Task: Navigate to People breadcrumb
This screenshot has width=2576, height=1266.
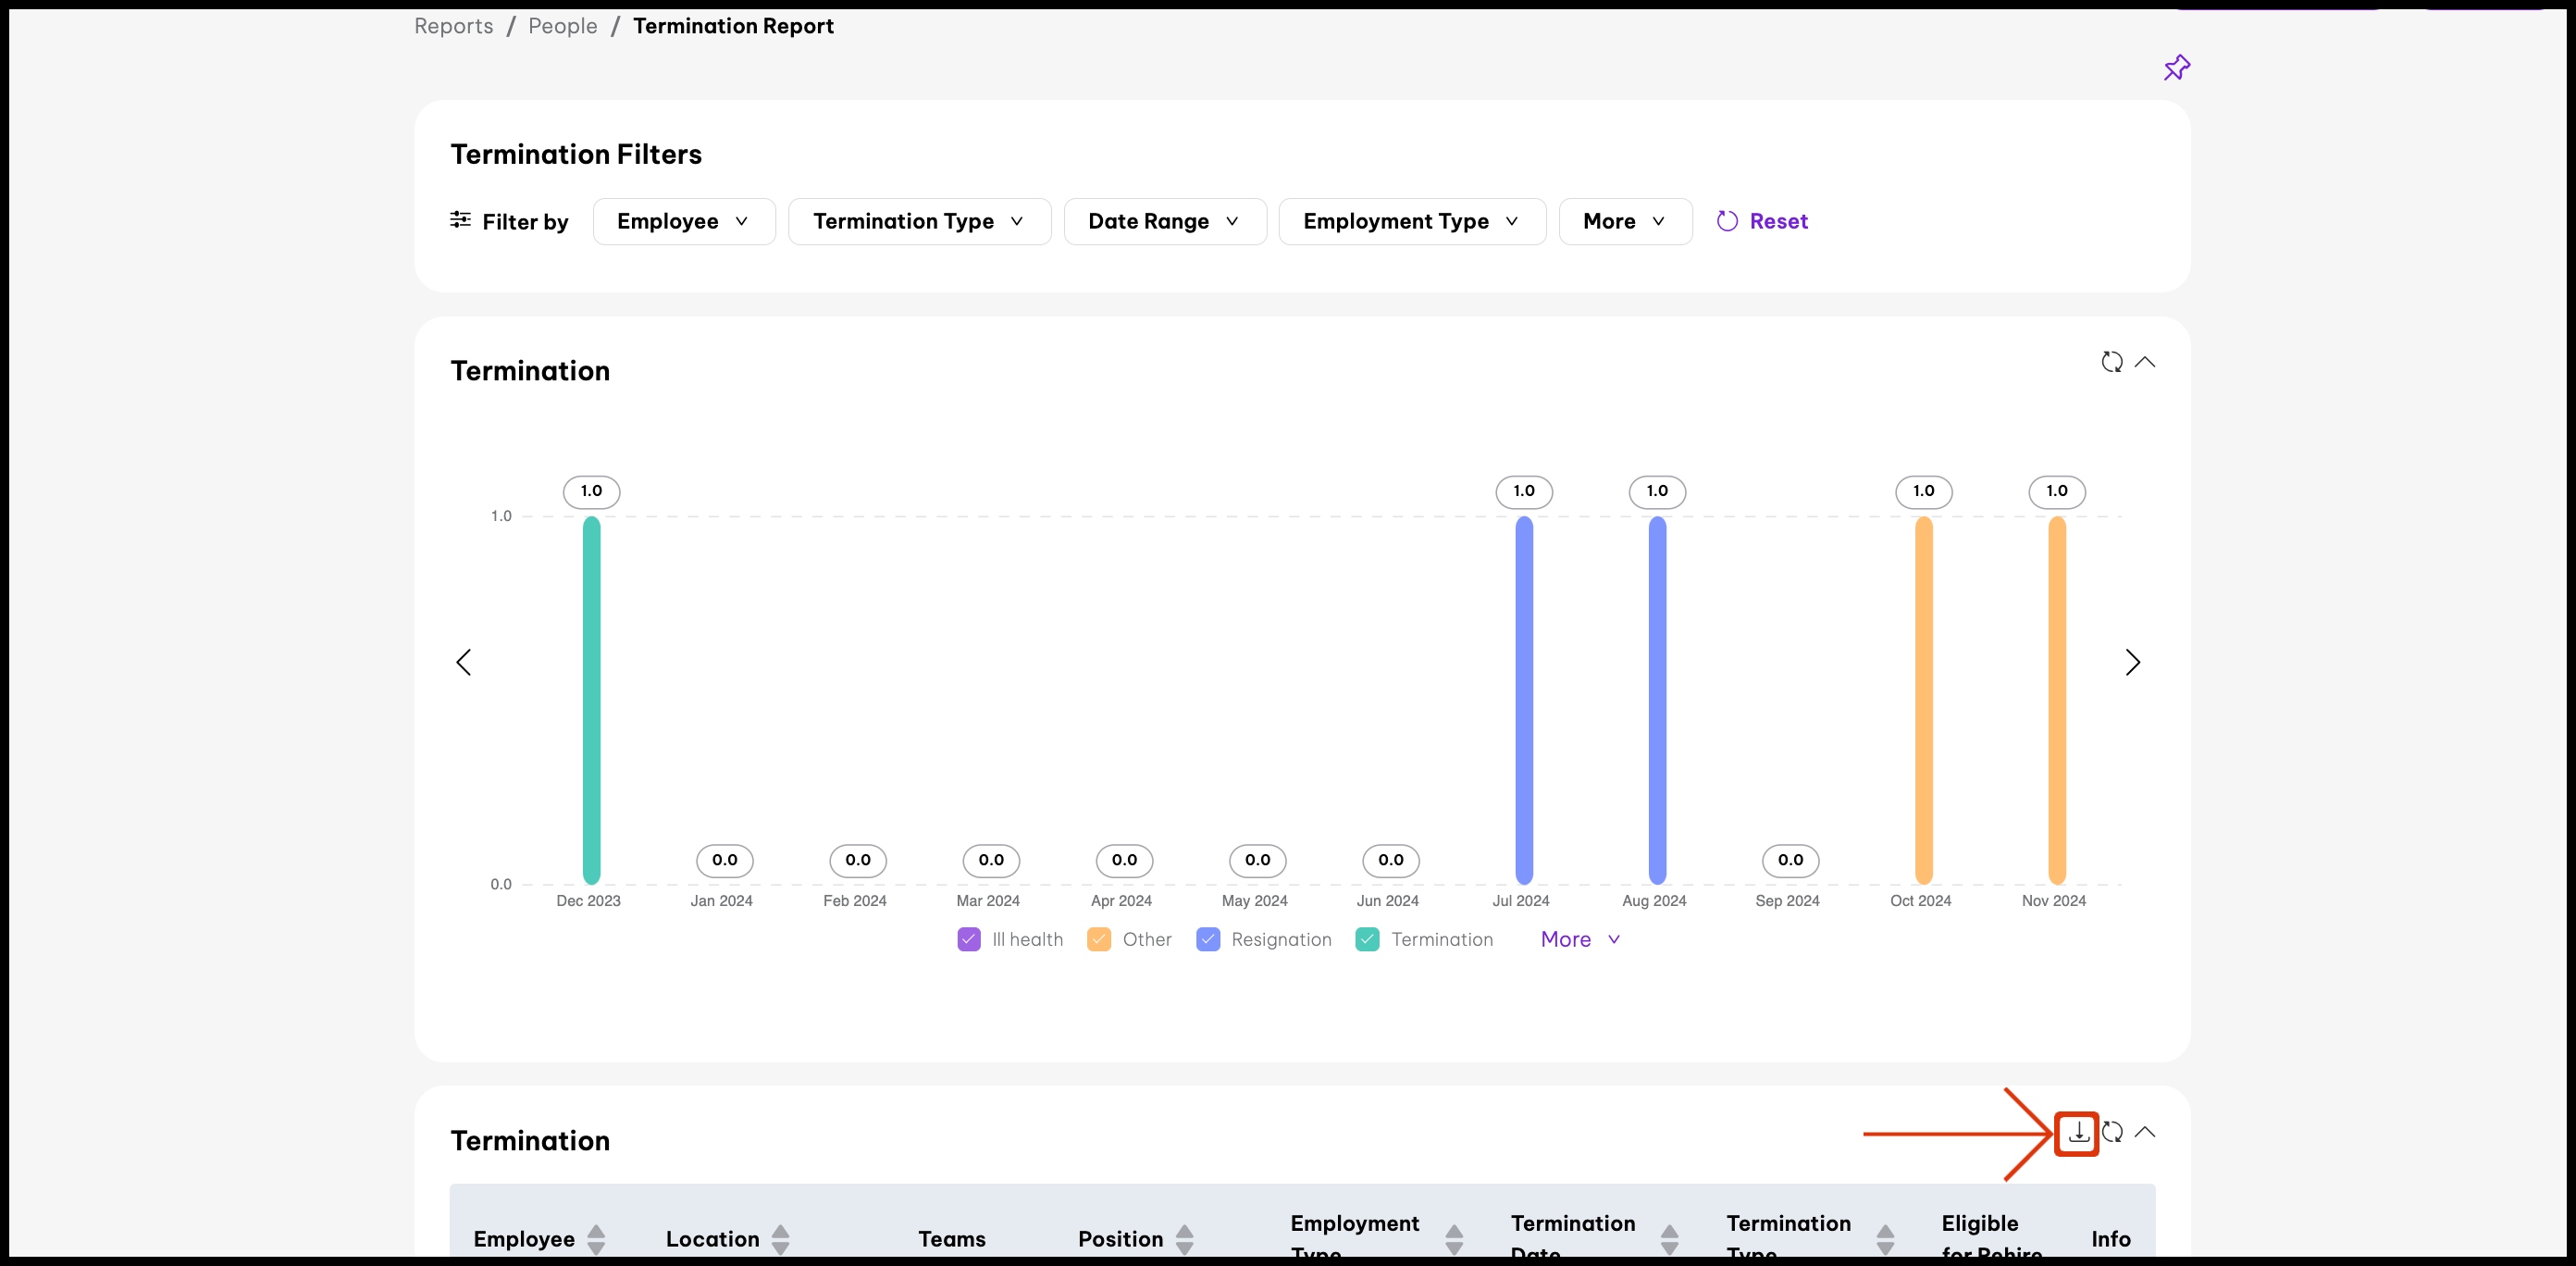Action: 562,26
